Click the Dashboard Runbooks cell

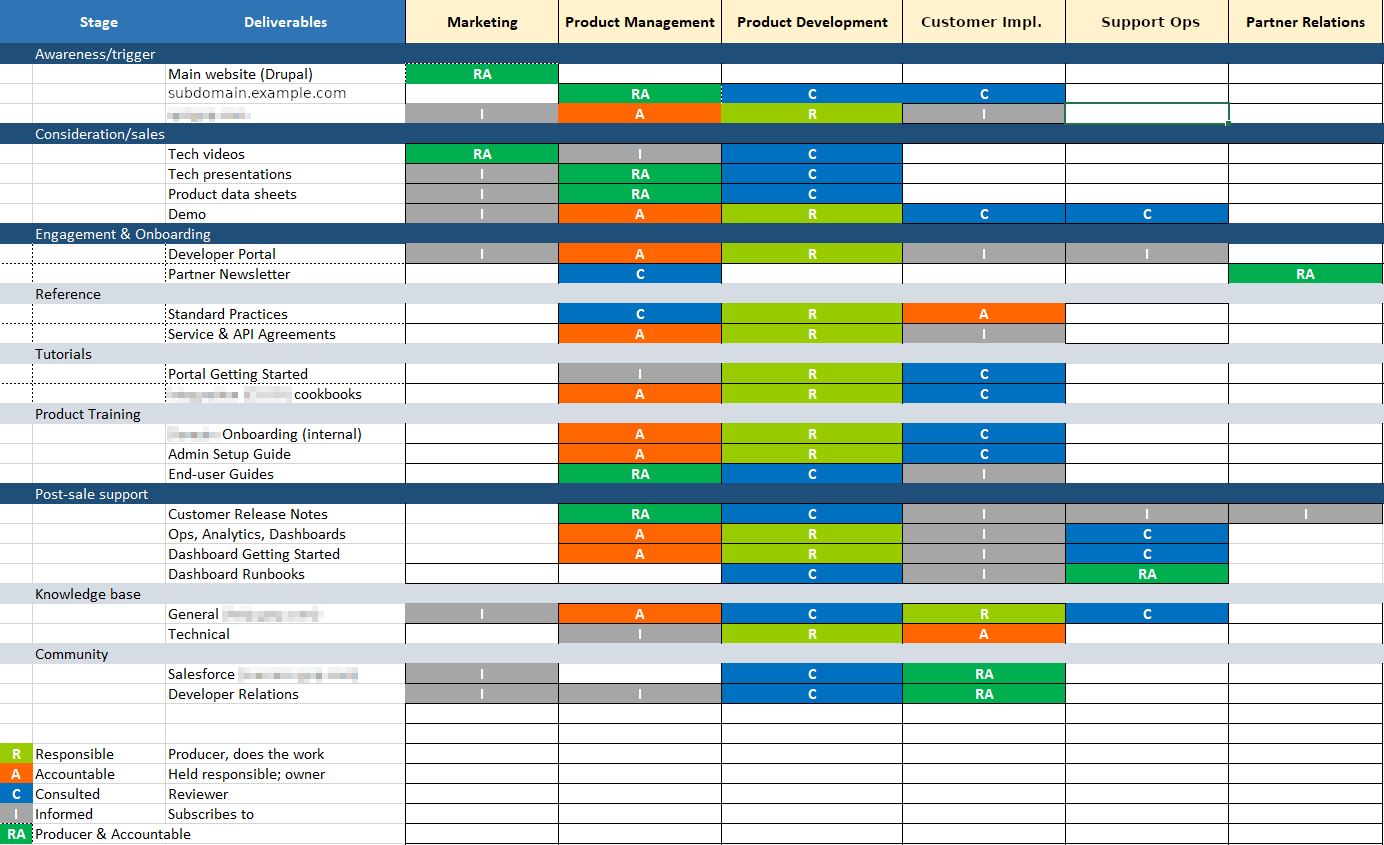[285, 574]
